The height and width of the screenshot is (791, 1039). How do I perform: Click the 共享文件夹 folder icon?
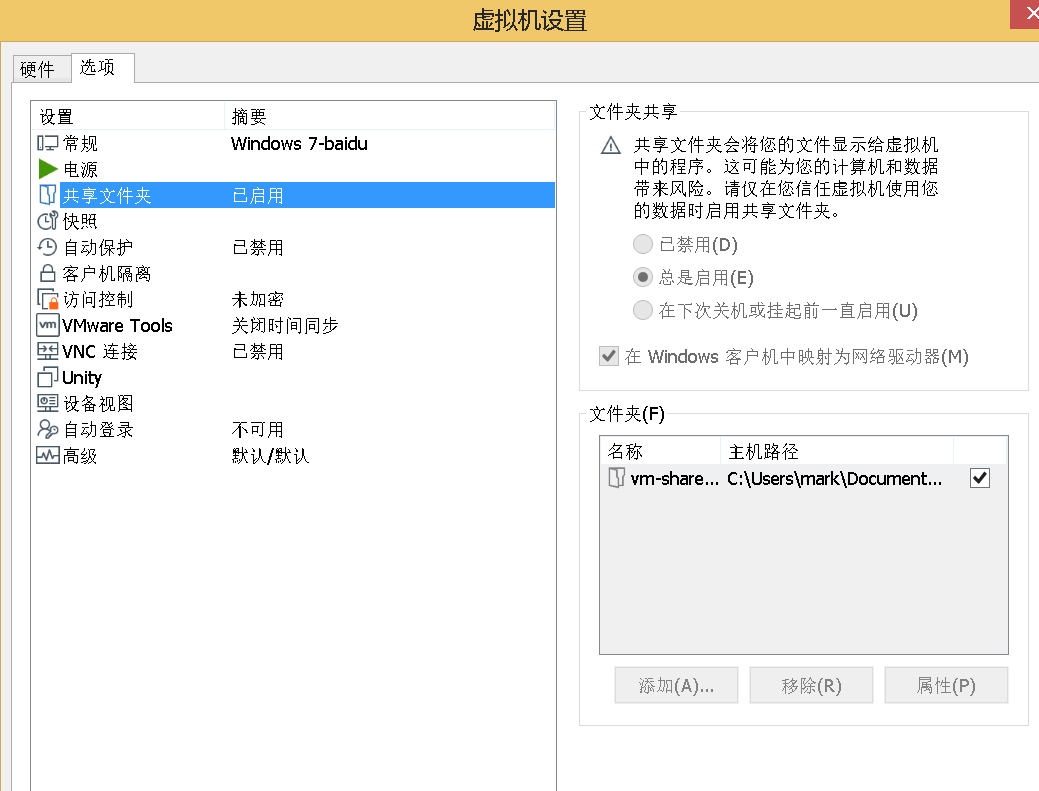tap(47, 195)
